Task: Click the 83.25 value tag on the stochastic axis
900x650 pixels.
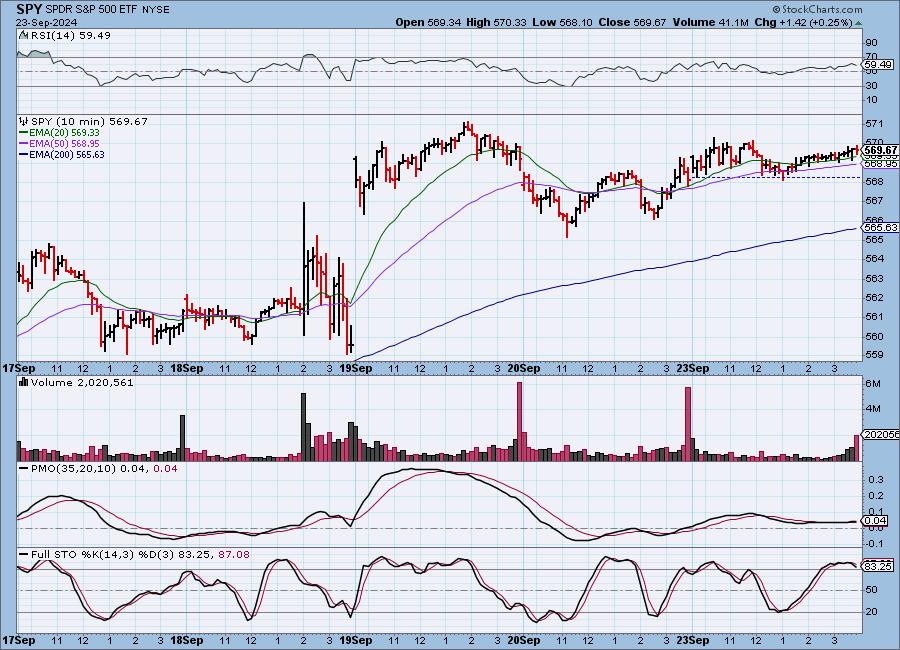Action: pyautogui.click(x=878, y=566)
